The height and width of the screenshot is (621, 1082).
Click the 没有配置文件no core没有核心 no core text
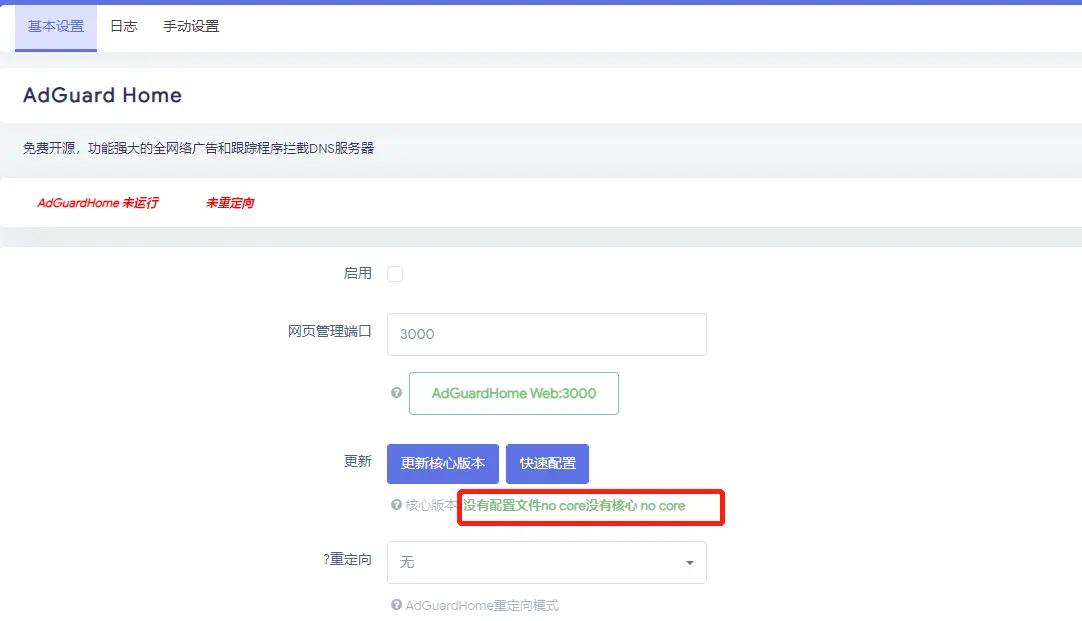[x=574, y=506]
